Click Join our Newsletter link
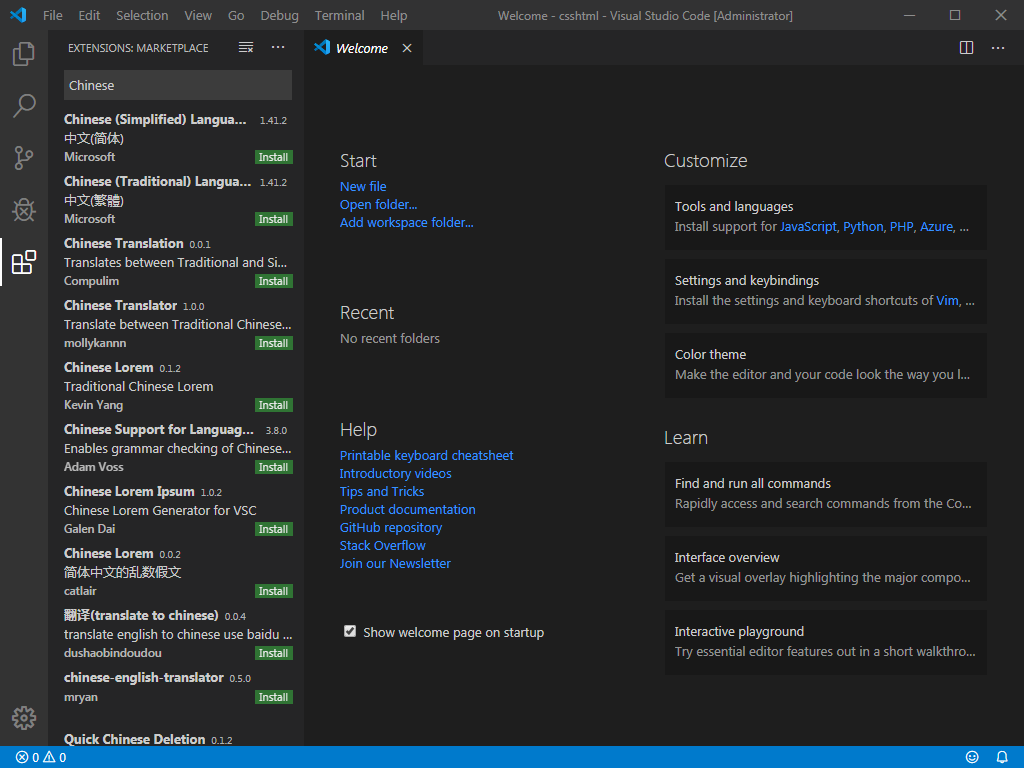1024x768 pixels. coord(395,564)
